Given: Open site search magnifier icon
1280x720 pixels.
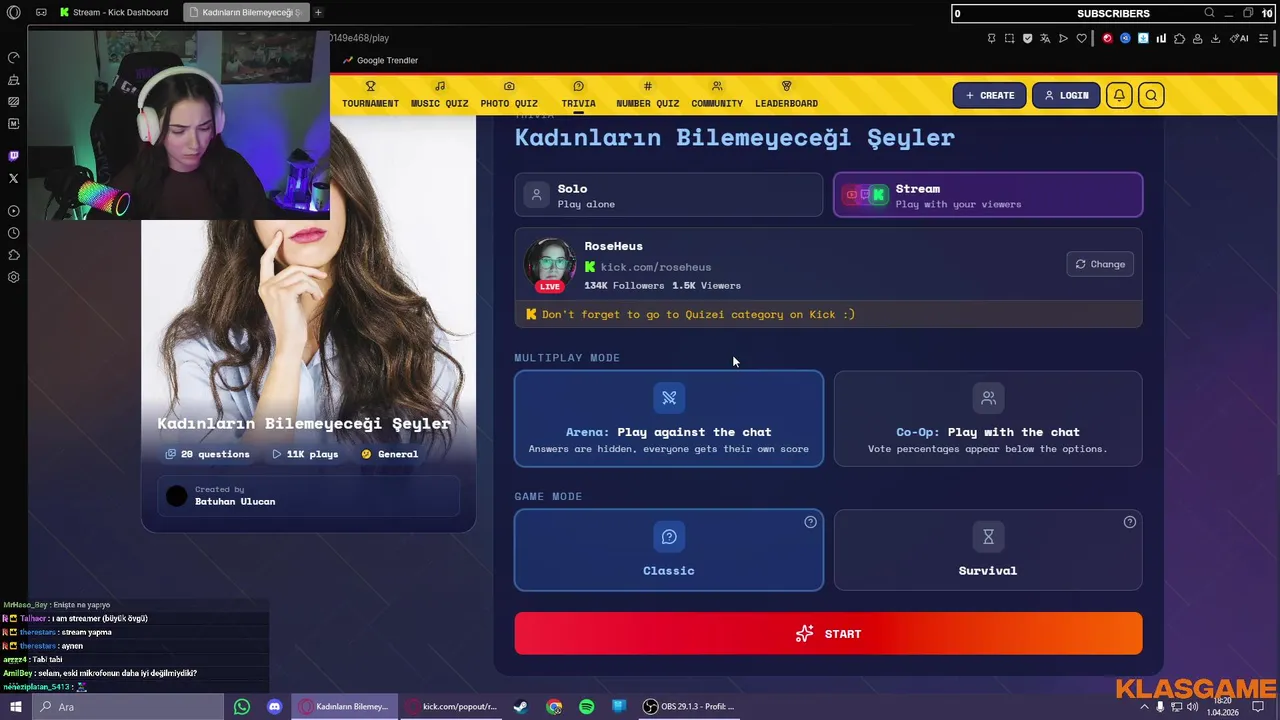Looking at the screenshot, I should pyautogui.click(x=1151, y=95).
